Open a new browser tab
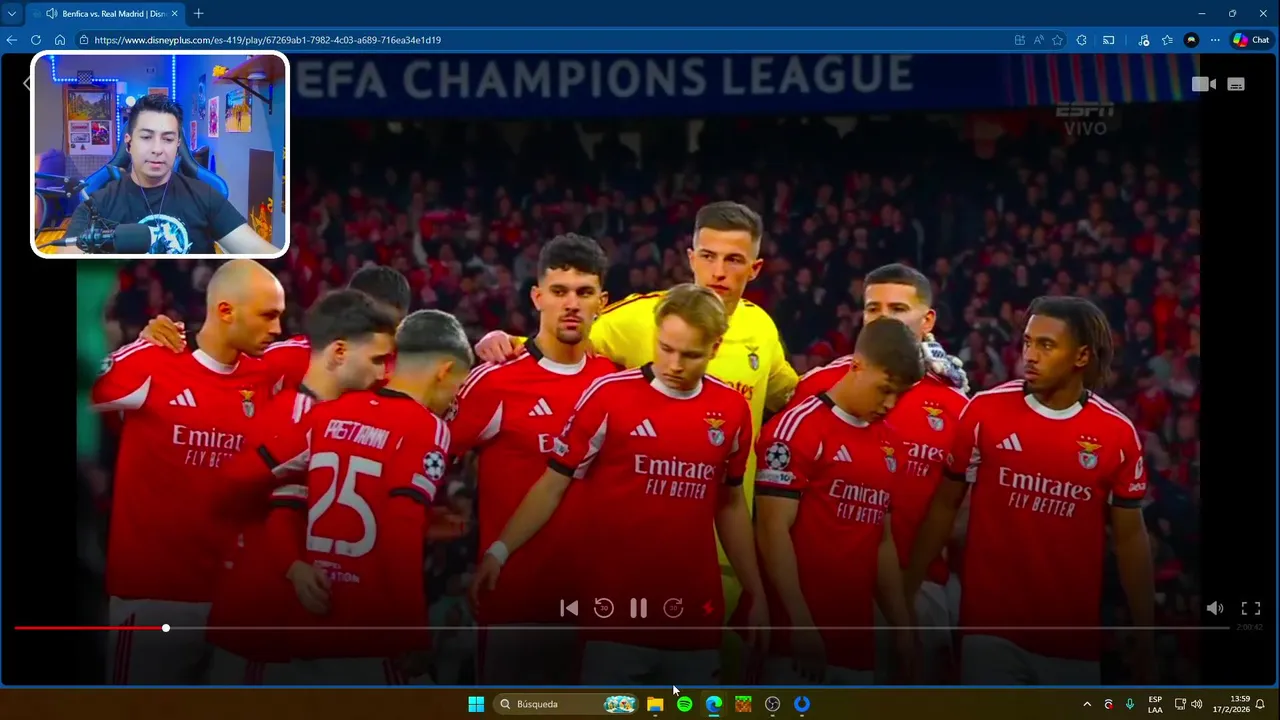1280x720 pixels. 198,14
